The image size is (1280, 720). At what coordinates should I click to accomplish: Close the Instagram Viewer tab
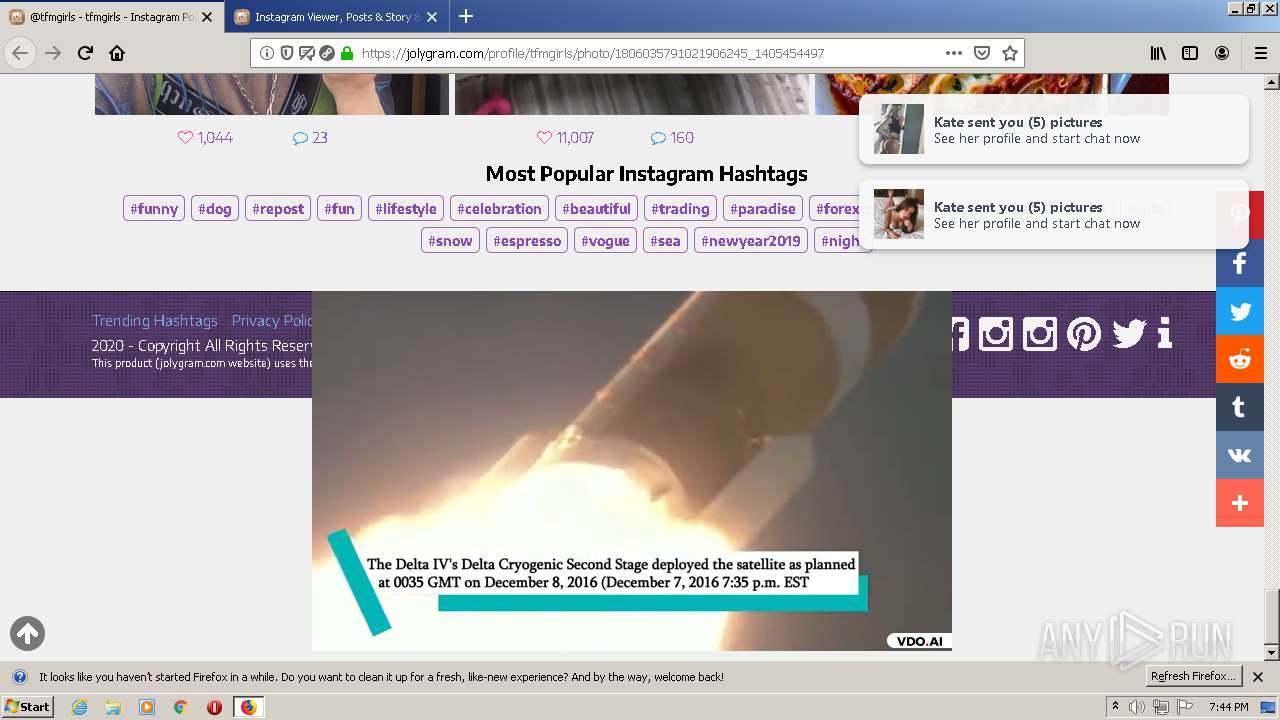tap(432, 17)
